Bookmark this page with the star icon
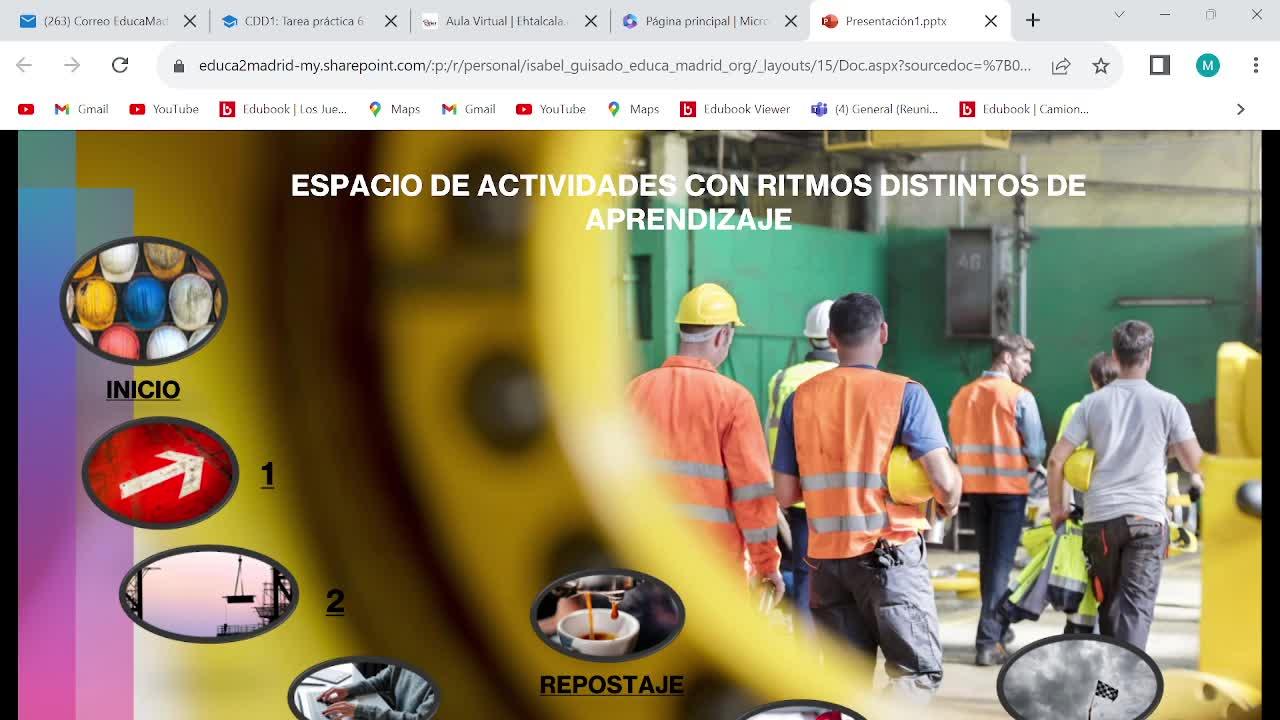Screen dimensions: 1280x720 (1101, 66)
